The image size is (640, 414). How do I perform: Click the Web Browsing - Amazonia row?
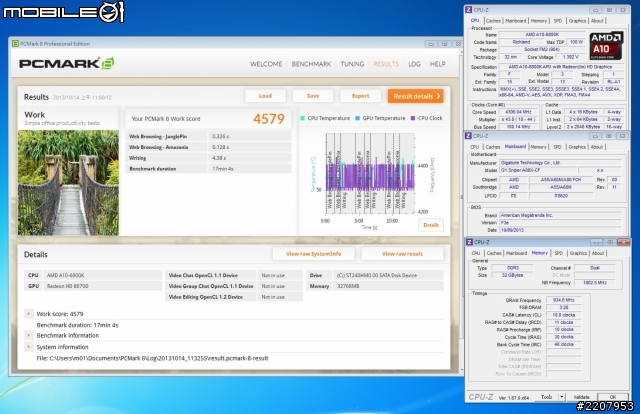[209, 147]
